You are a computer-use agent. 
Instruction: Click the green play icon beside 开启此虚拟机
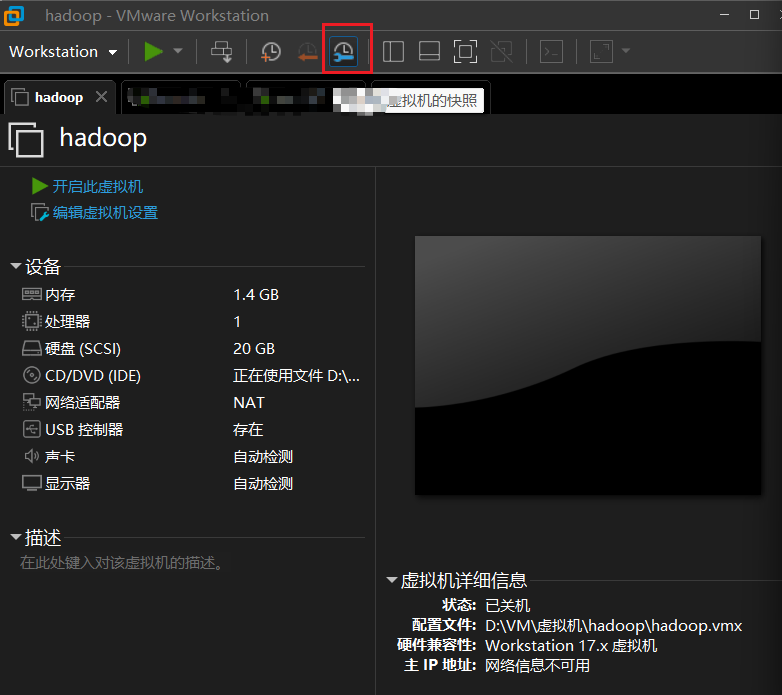pos(39,186)
